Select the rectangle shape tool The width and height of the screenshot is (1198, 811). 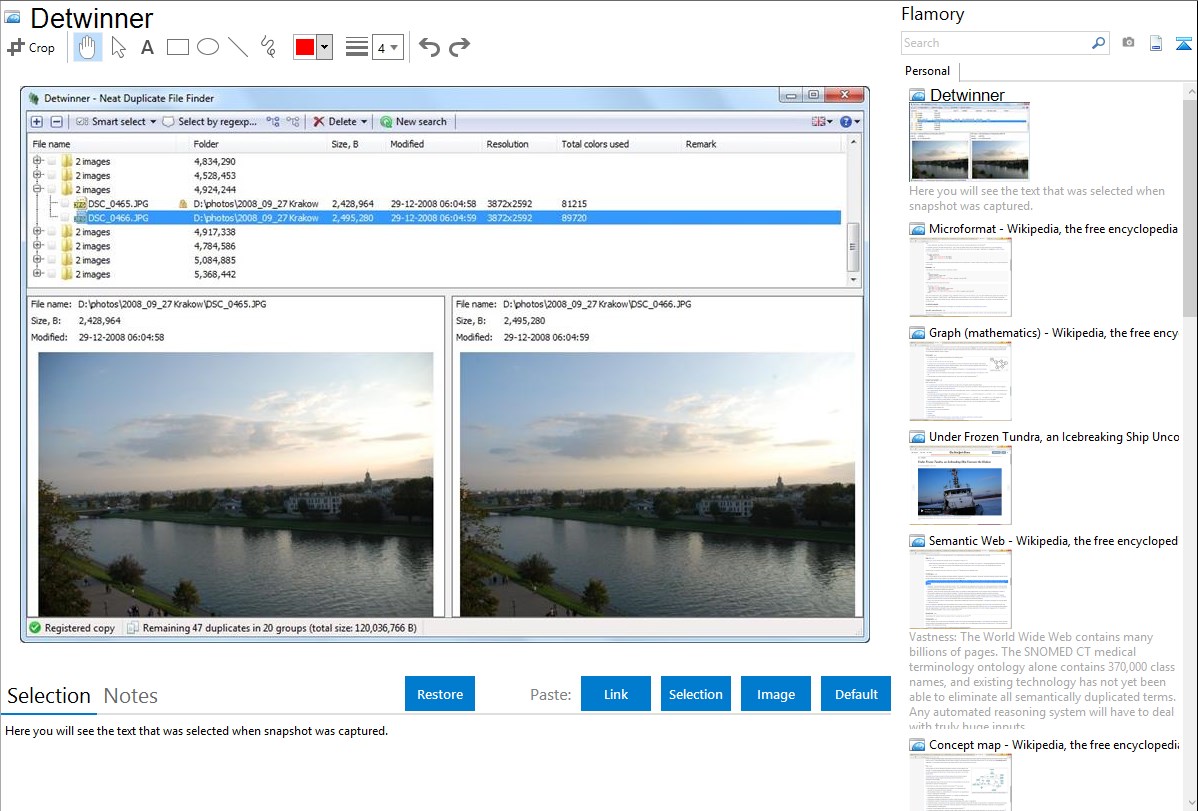(177, 47)
